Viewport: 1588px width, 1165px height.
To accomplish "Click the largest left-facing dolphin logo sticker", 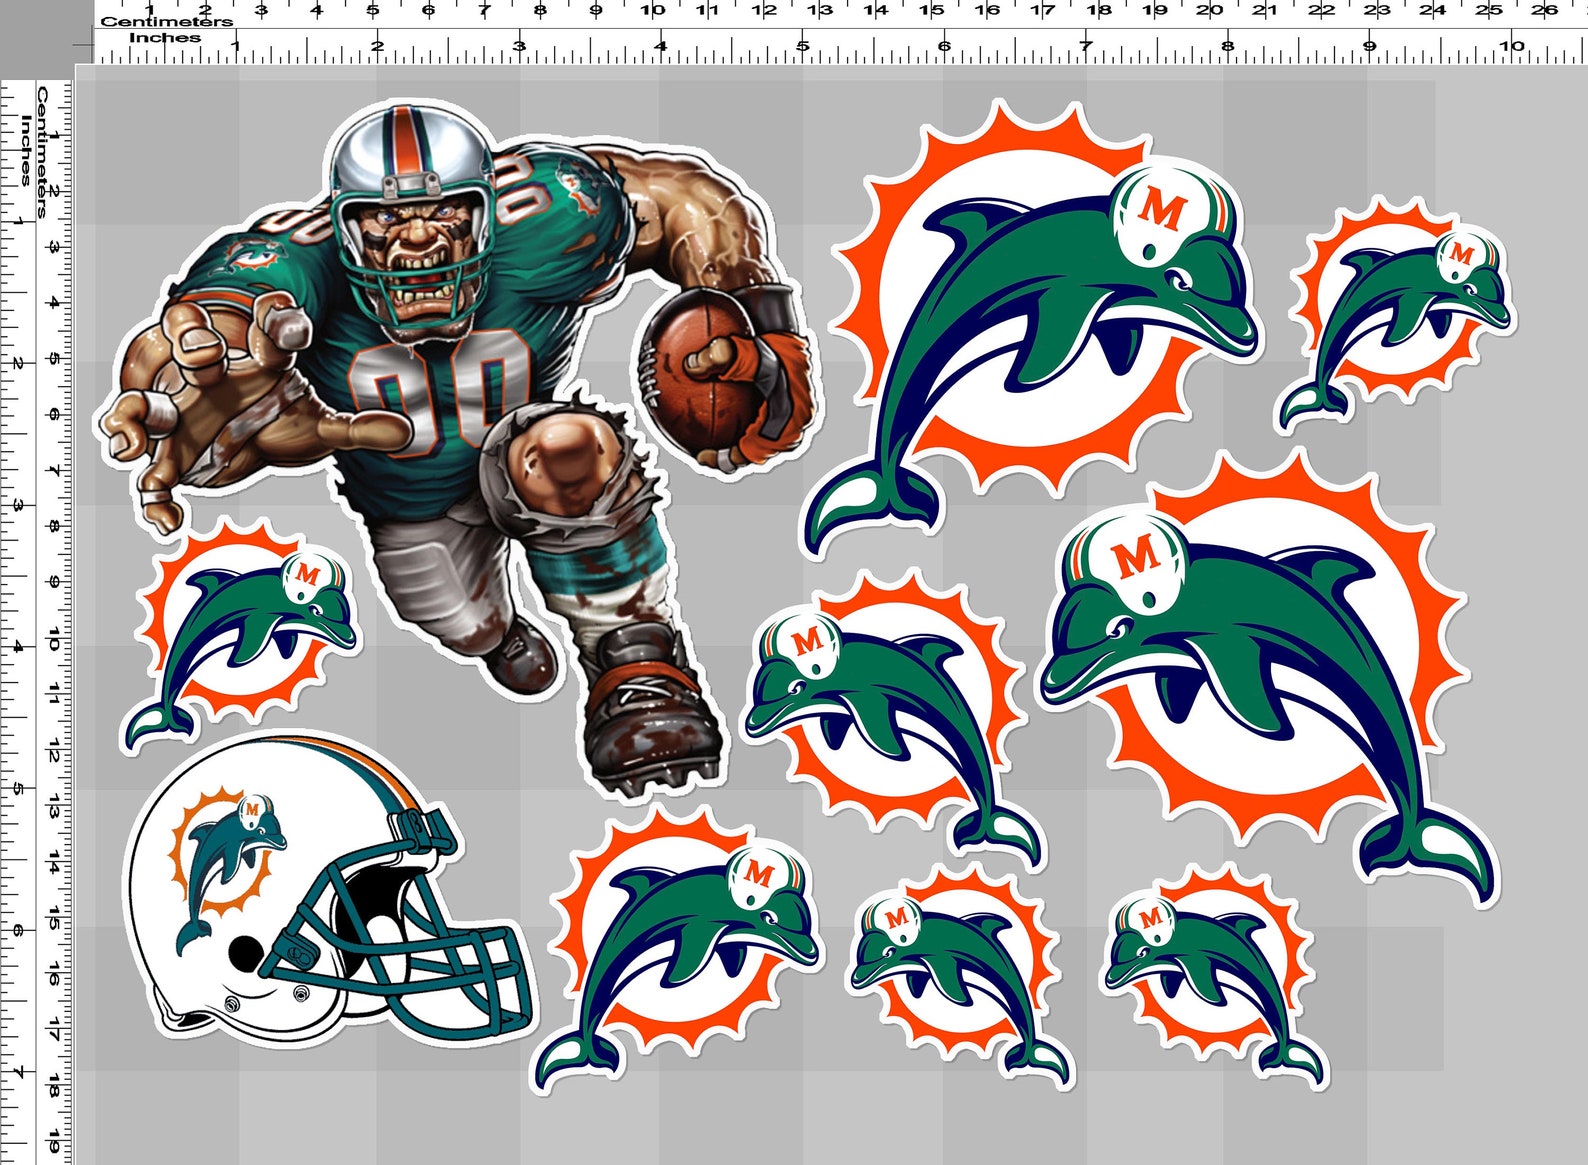I will click(1268, 678).
